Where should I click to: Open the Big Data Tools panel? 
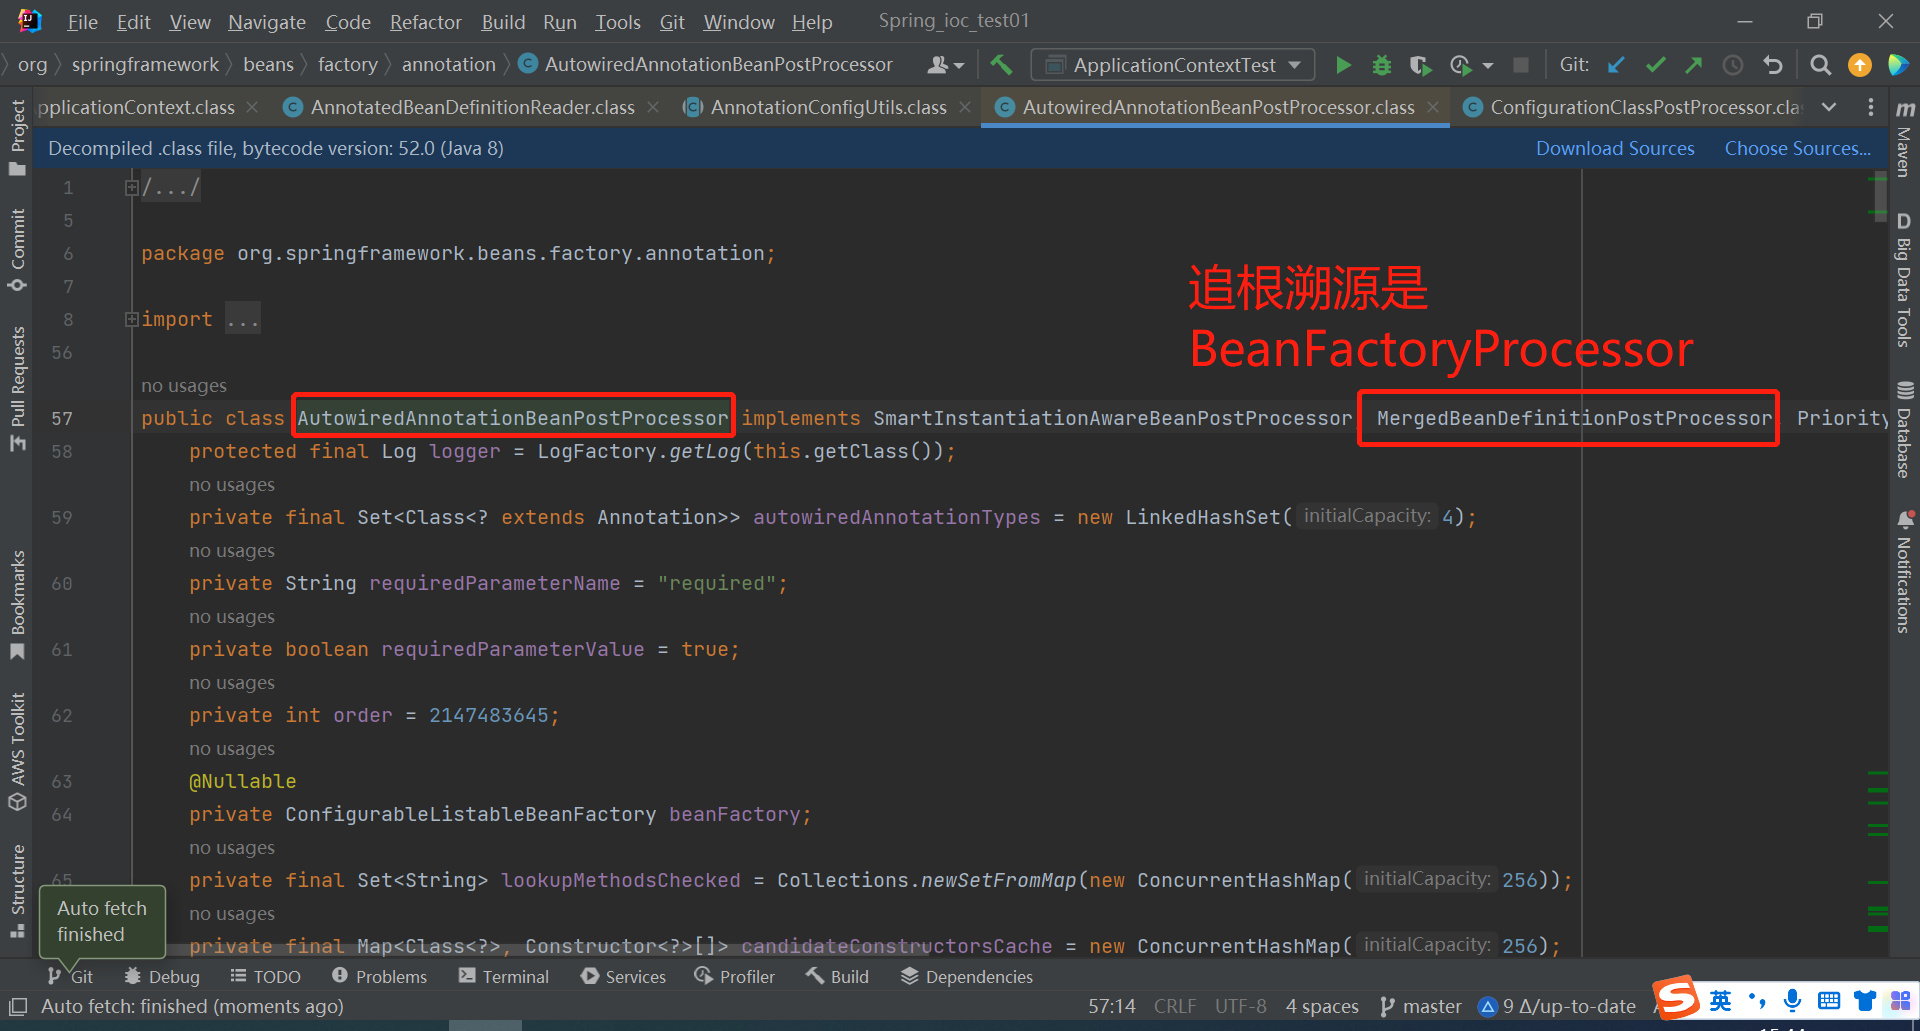click(x=1904, y=280)
